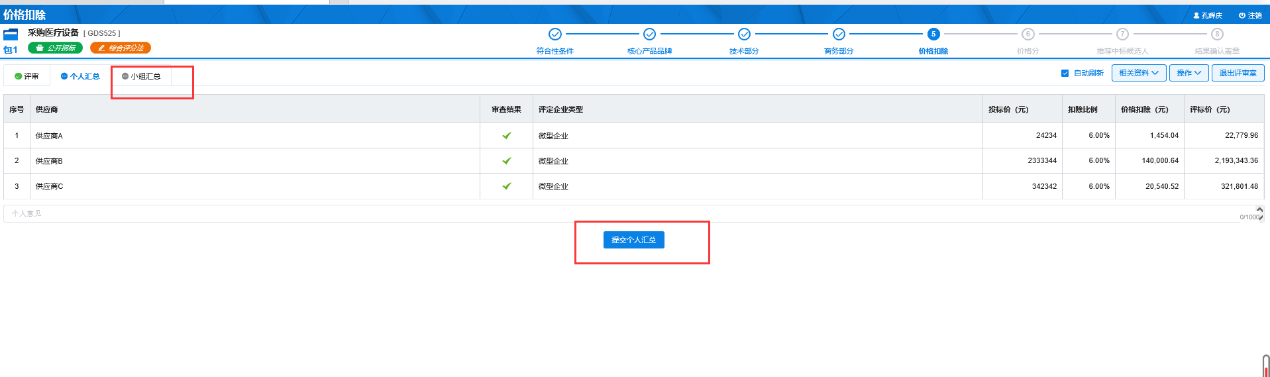Toggle the 自动刷新 checkbox

[x=1065, y=73]
